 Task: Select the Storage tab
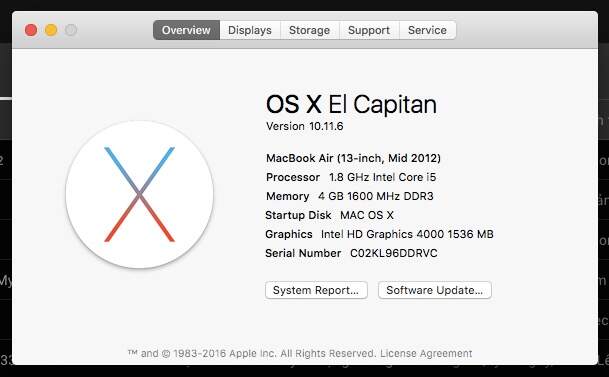coord(310,30)
